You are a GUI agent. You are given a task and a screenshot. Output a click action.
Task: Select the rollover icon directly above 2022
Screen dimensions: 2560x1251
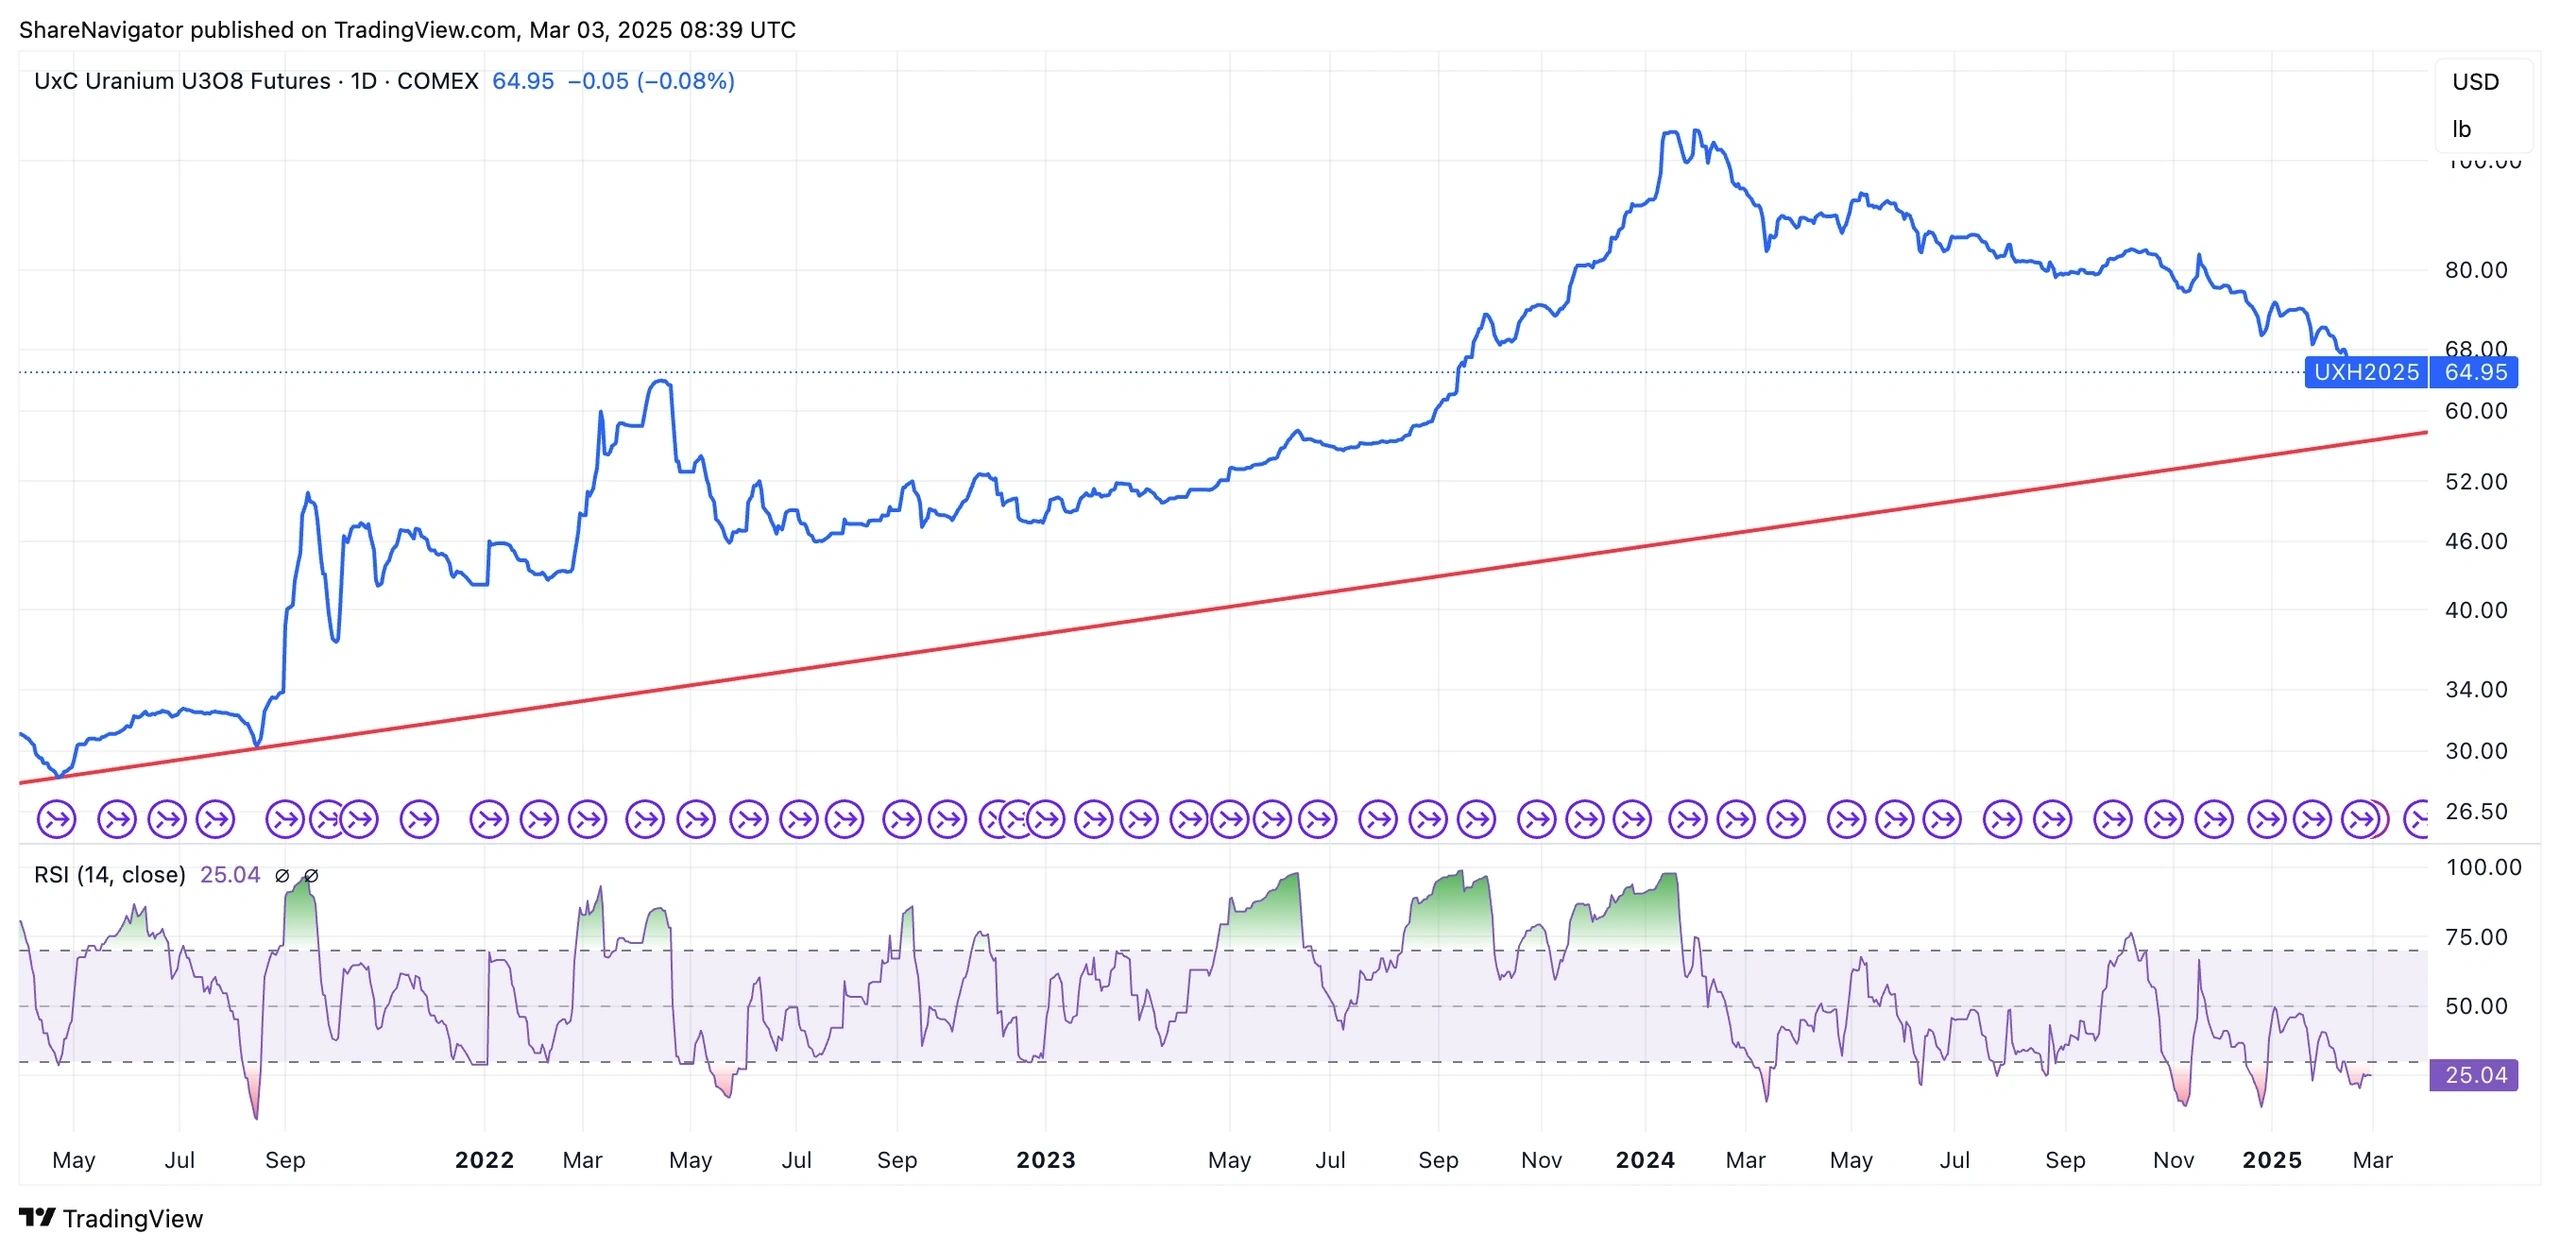[489, 820]
